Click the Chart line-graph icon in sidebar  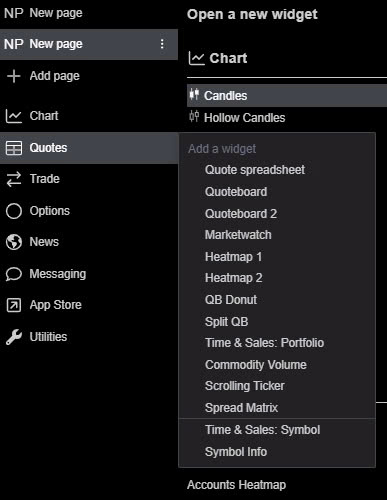14,116
